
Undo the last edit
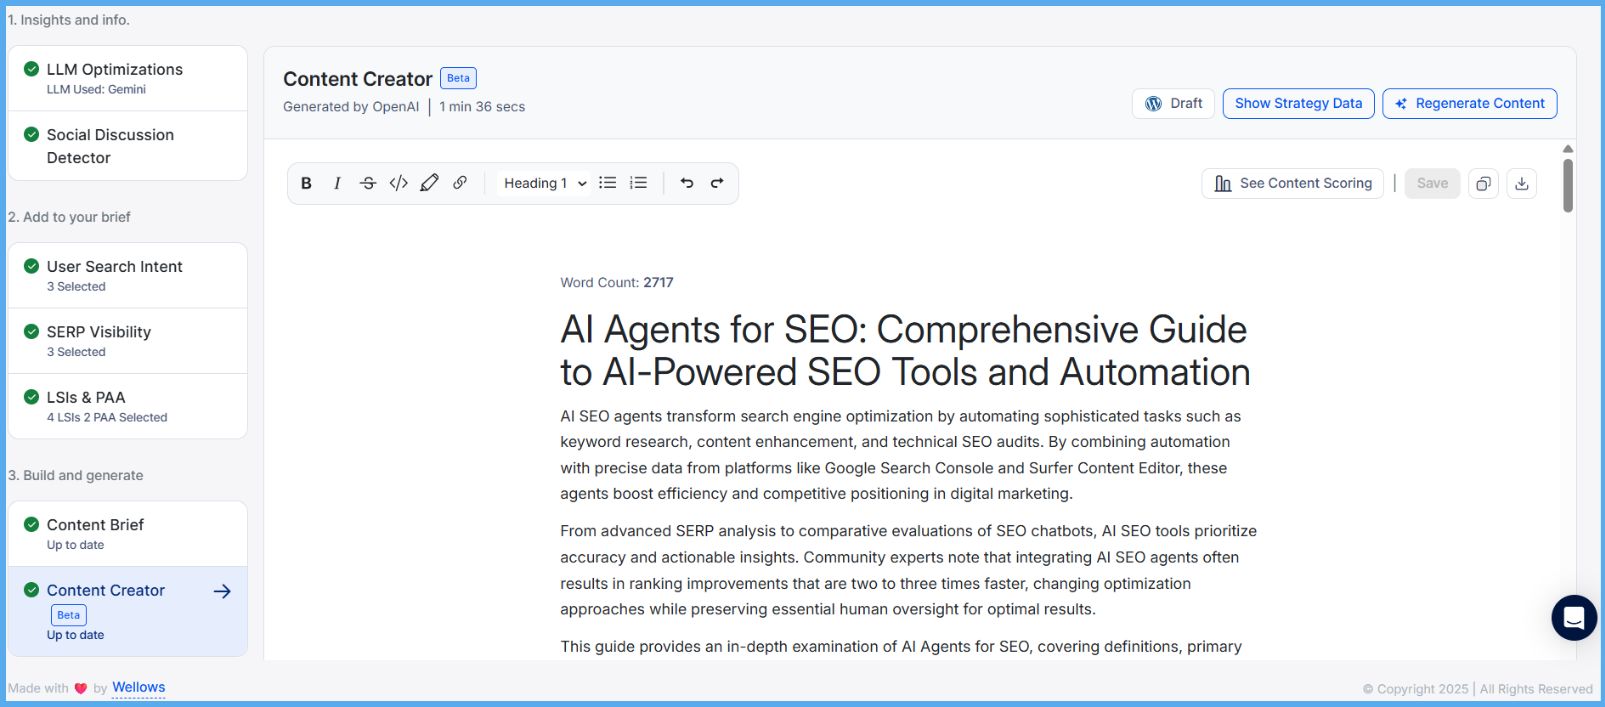[x=687, y=183]
